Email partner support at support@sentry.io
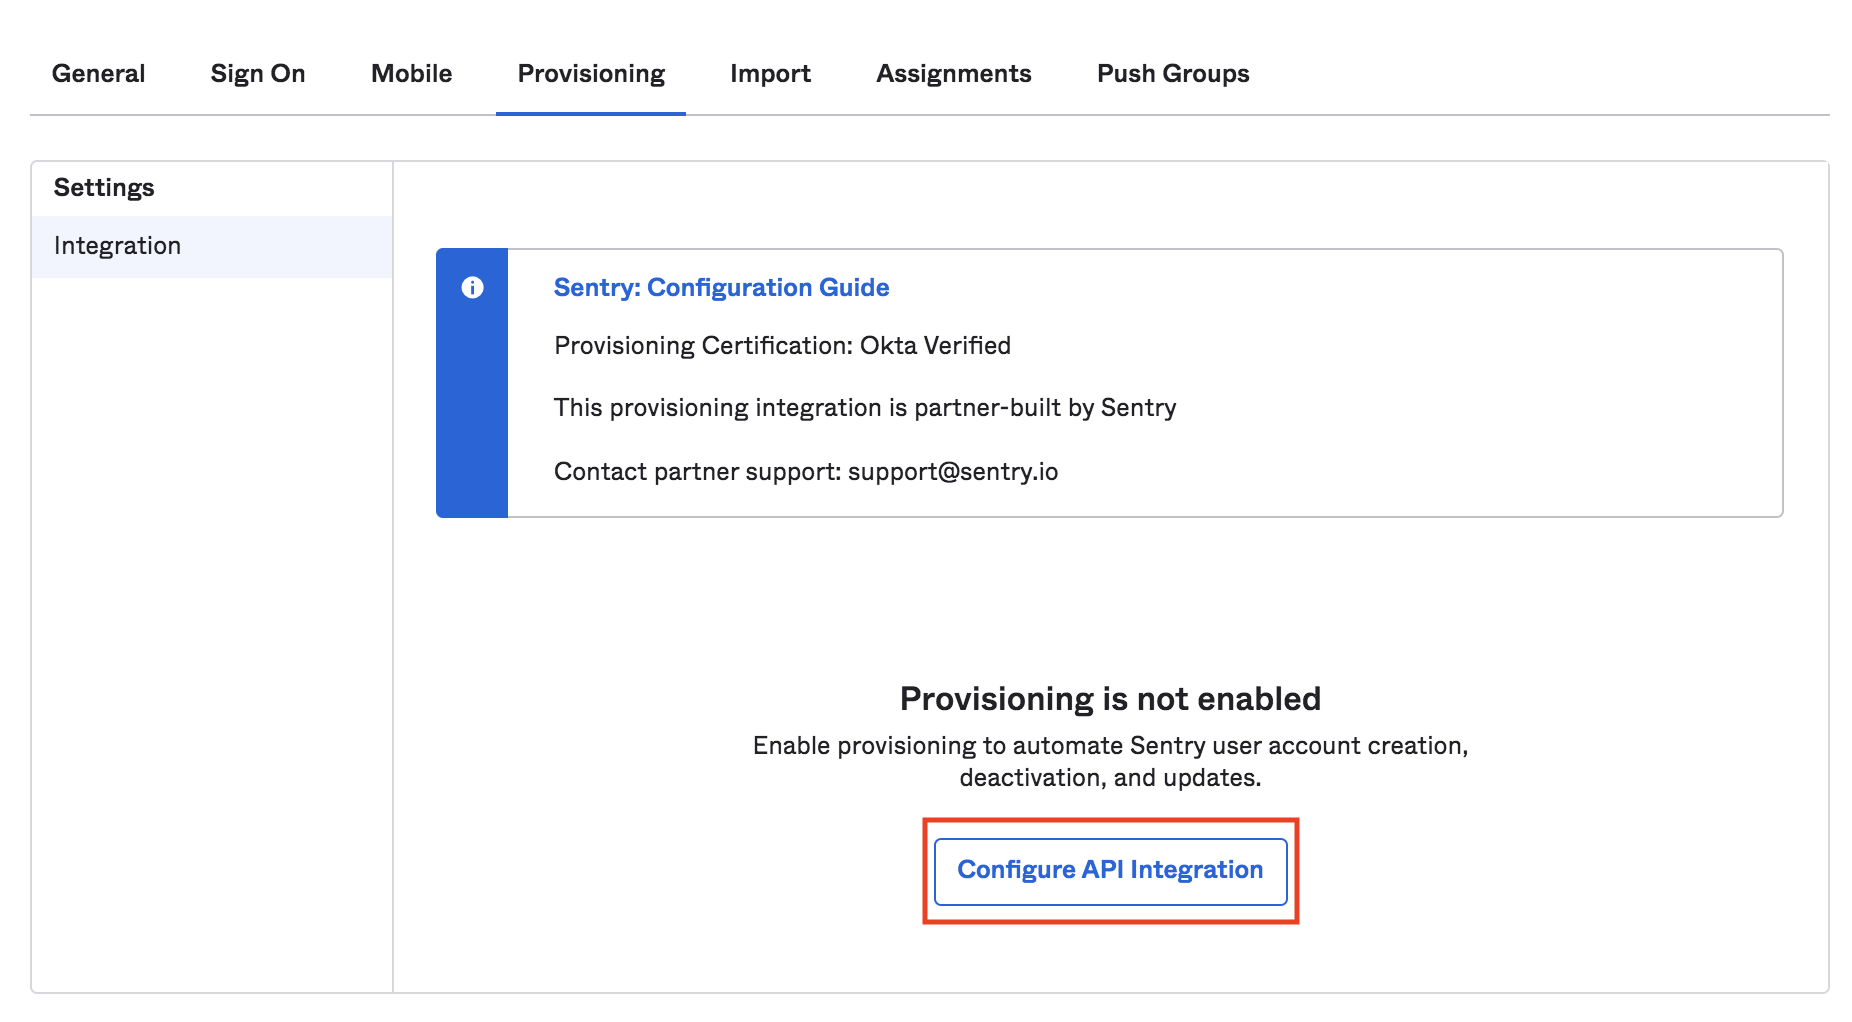The height and width of the screenshot is (1022, 1852). [955, 471]
